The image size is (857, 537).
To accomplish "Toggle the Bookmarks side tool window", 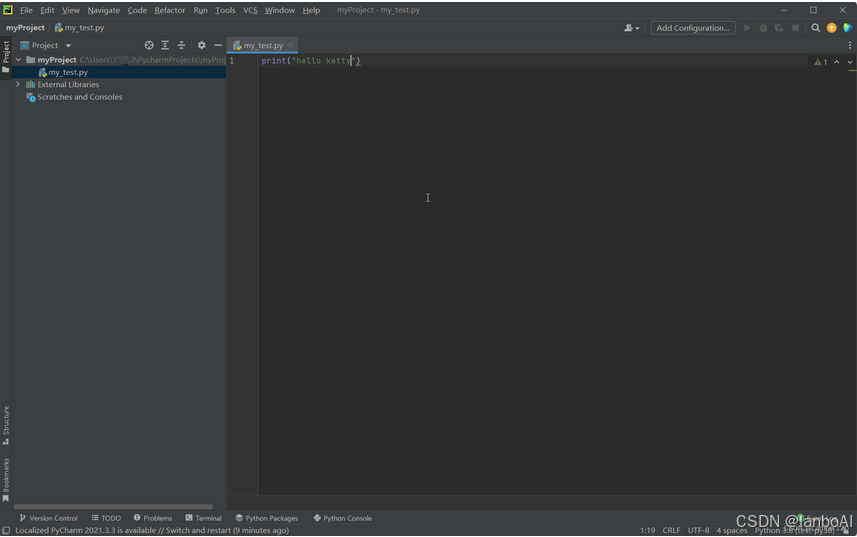I will point(6,480).
